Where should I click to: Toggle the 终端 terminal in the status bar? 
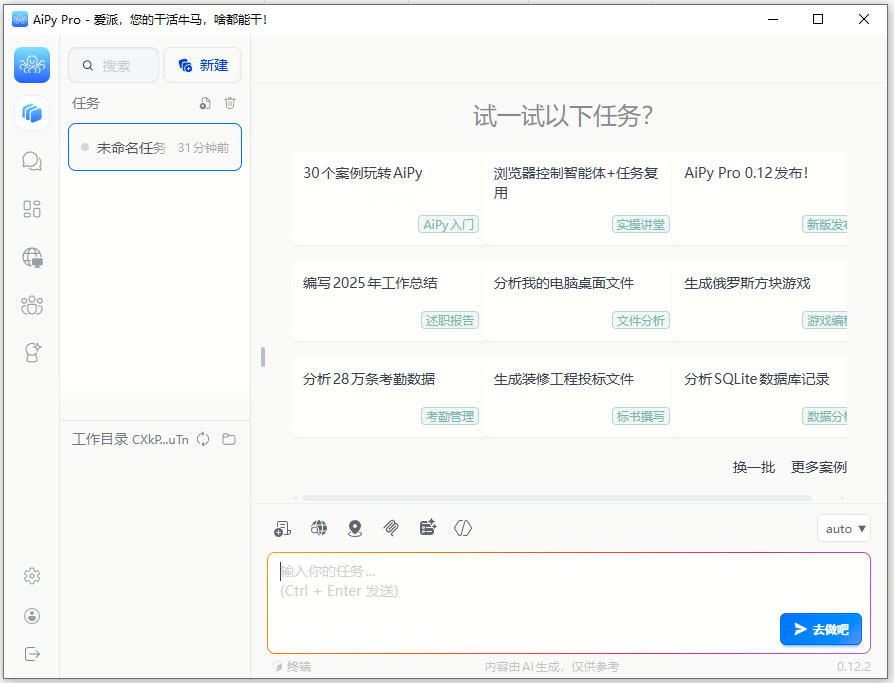coord(293,666)
